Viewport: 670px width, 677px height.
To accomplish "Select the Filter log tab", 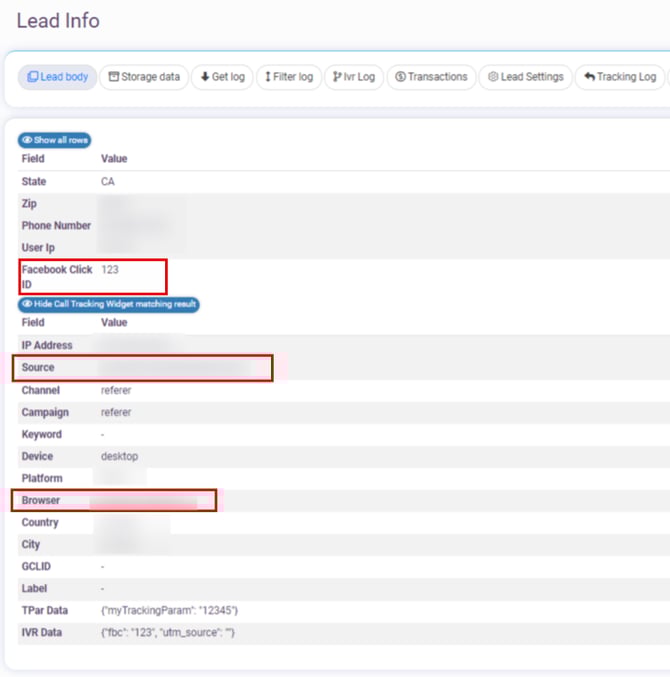I will coord(288,77).
